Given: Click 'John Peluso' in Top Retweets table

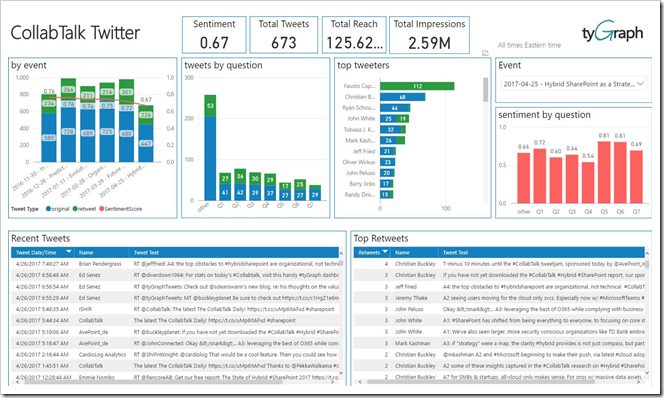Looking at the screenshot, I should [x=409, y=309].
